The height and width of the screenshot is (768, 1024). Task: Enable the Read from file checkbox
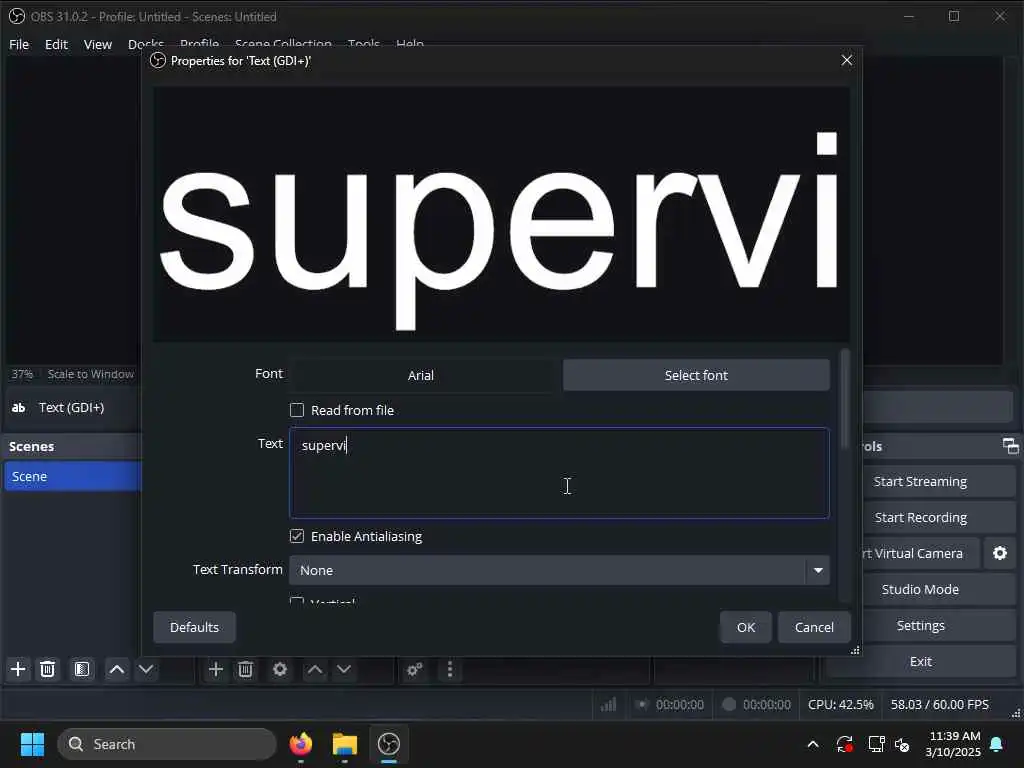coord(297,410)
